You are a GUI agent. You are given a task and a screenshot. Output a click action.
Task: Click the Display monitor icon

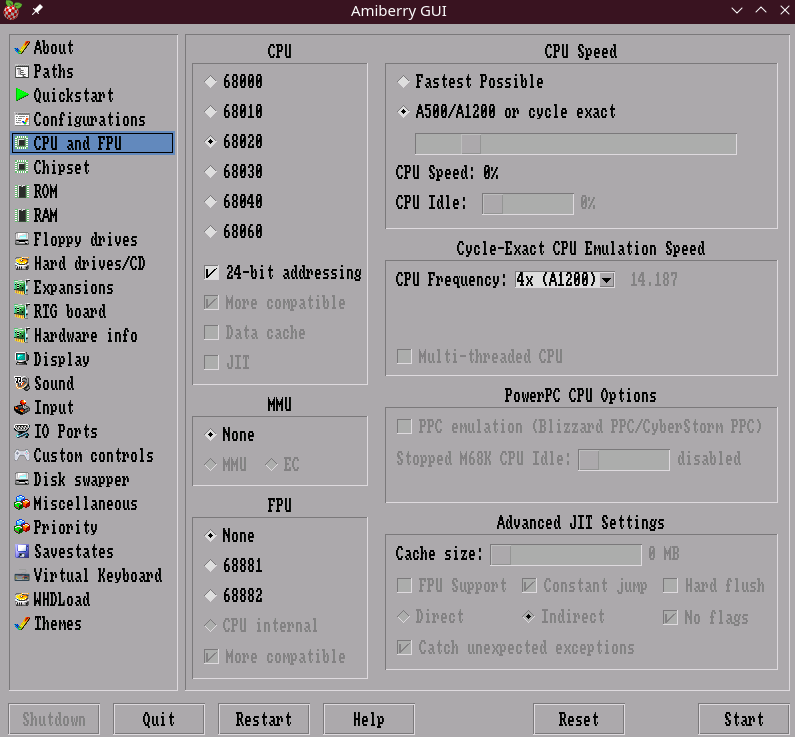tap(22, 359)
